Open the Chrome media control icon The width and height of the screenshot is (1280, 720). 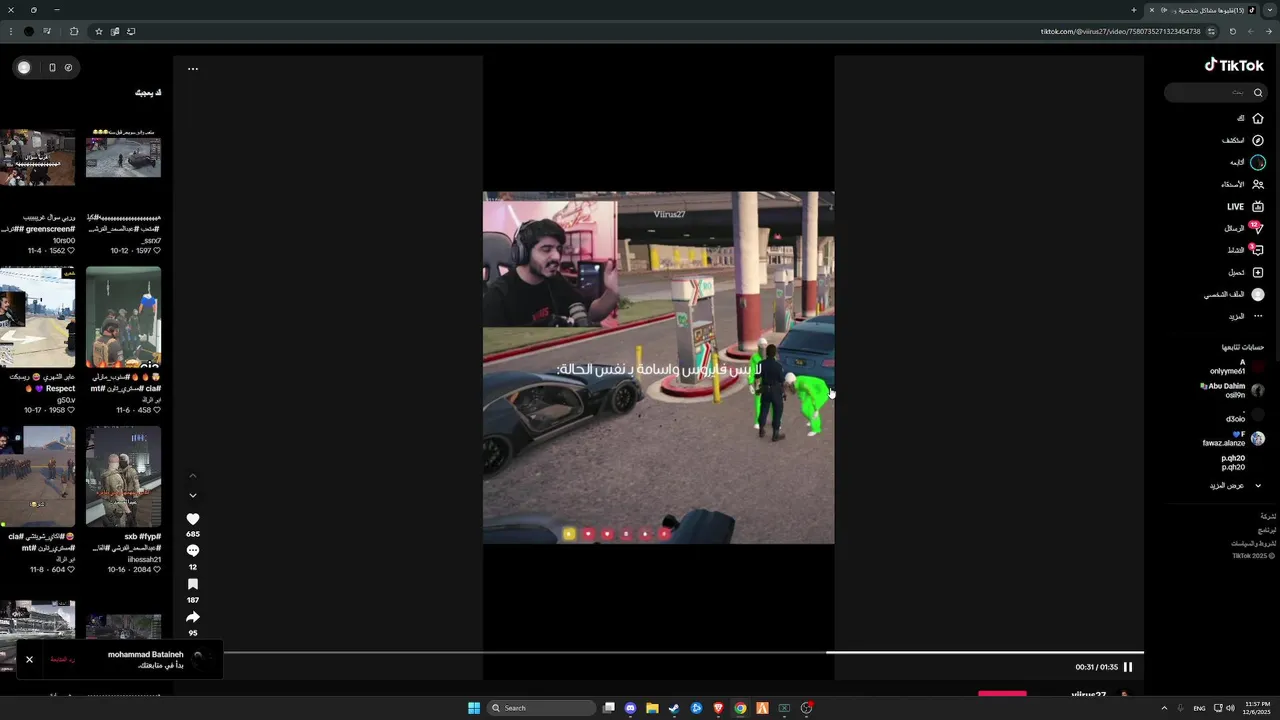click(x=47, y=31)
